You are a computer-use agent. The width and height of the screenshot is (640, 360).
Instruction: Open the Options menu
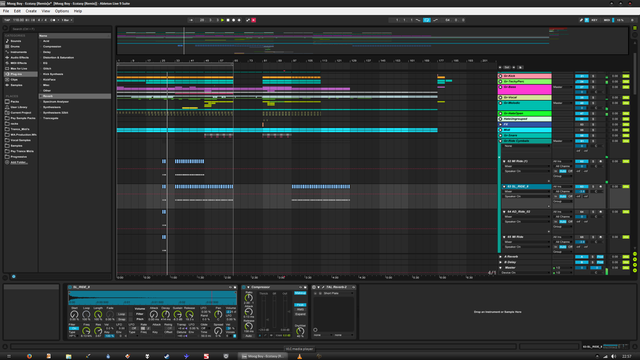click(x=62, y=11)
